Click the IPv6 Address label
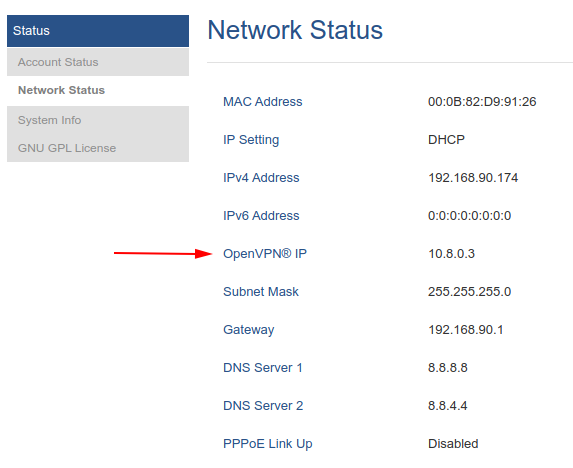Viewport: 573px width, 468px height. [x=261, y=216]
